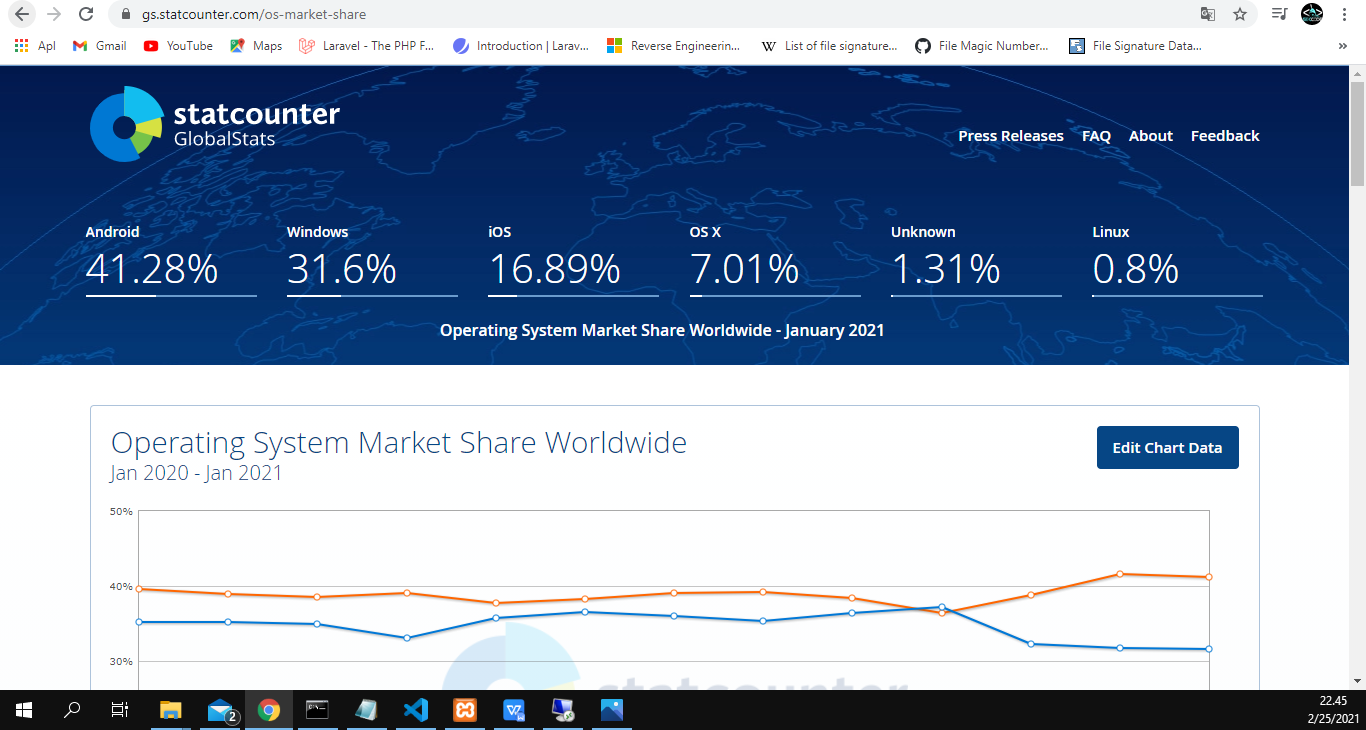The width and height of the screenshot is (1366, 730).
Task: Click the iOS 16.89% statistic
Action: pos(573,260)
